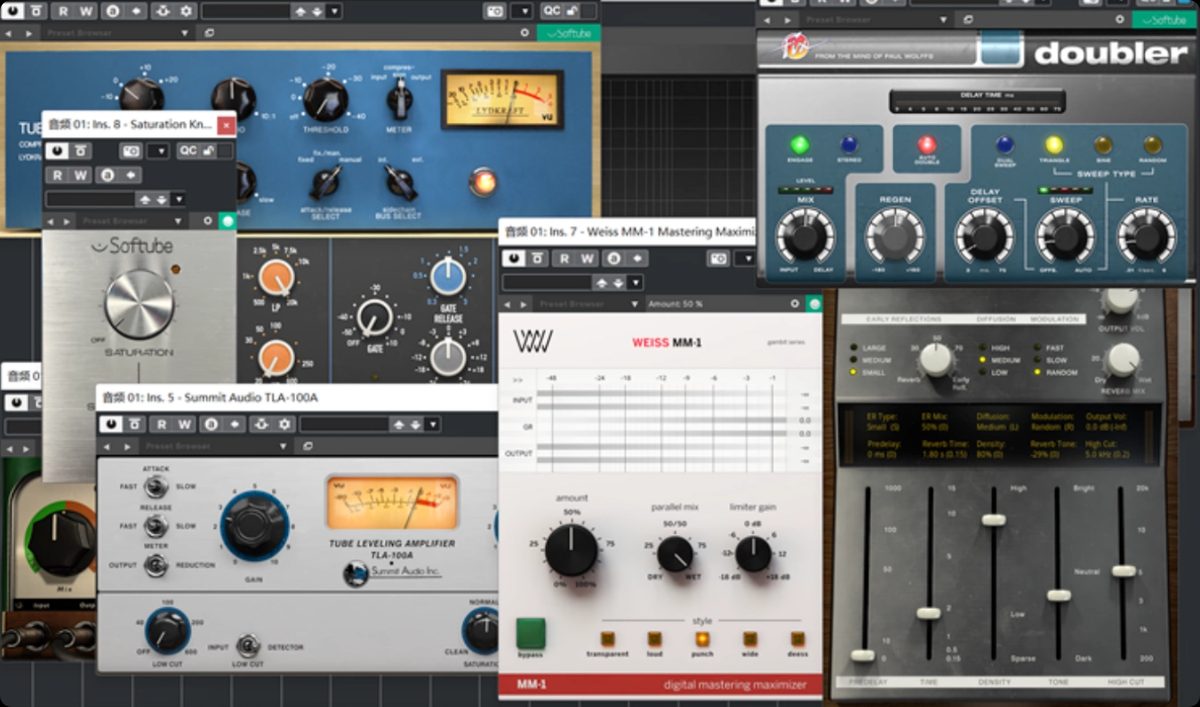Click bypass icon in Weiss MM-1 window
This screenshot has width=1200, height=707.
point(538,258)
